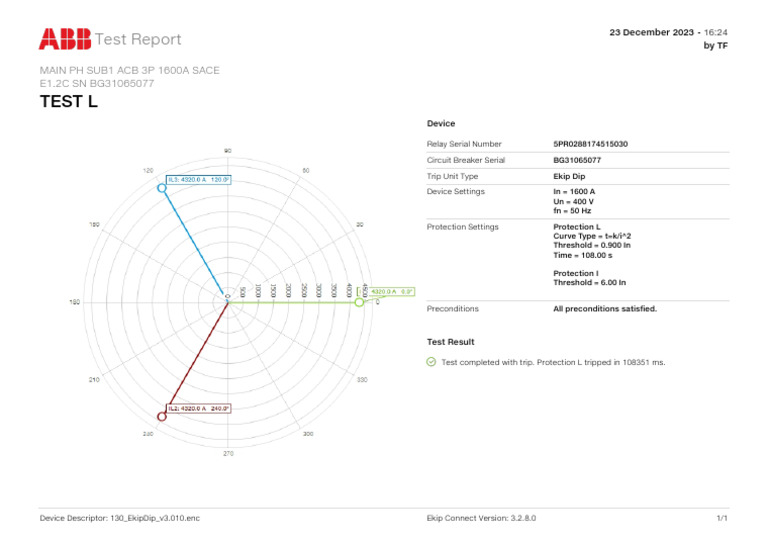Click the 270 degree label below the chart
768x543 pixels.
228,454
